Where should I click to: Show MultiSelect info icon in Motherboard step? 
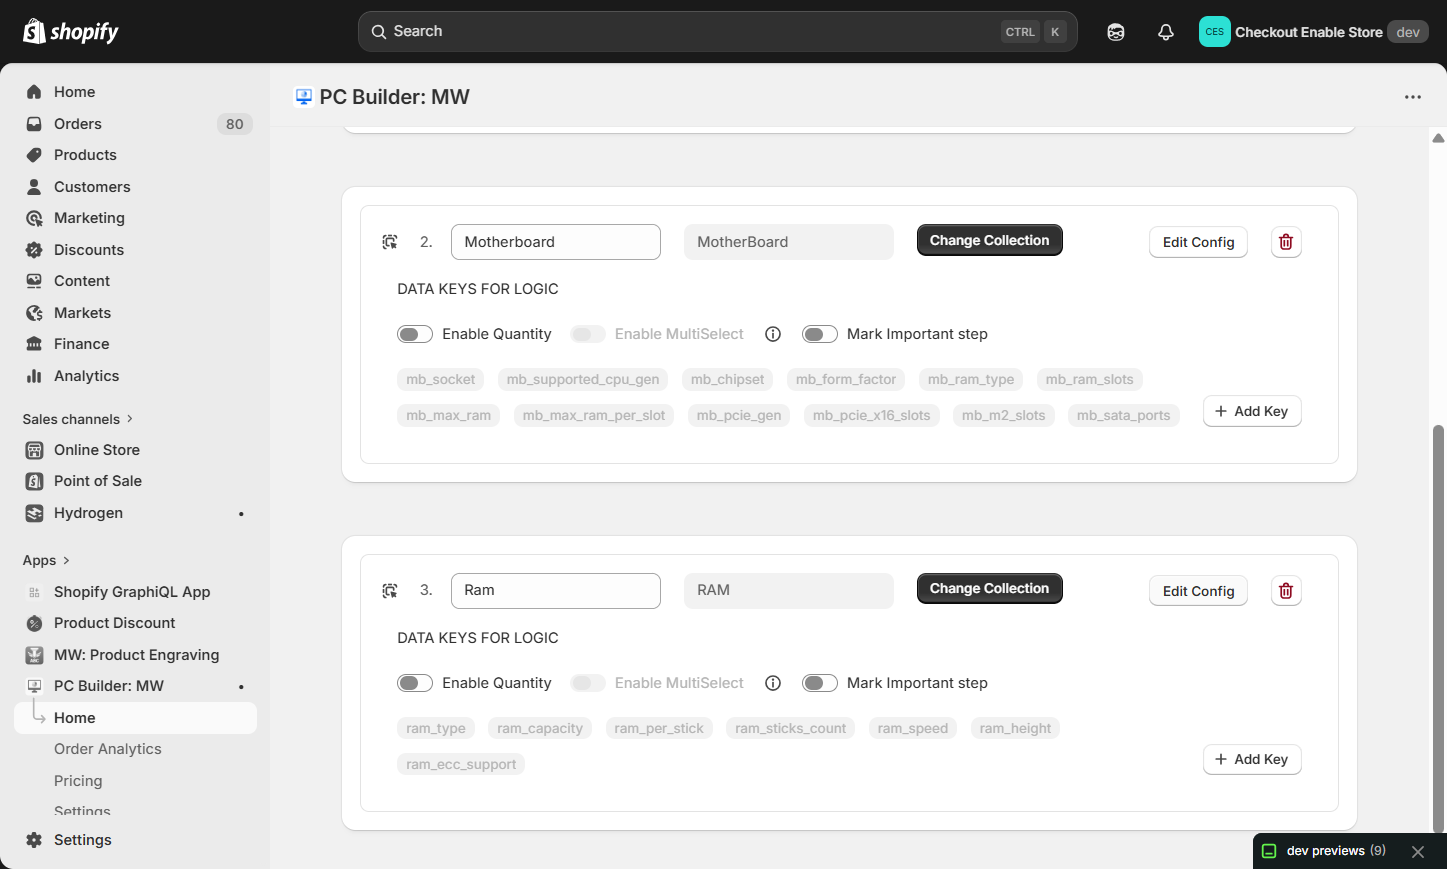pos(773,334)
